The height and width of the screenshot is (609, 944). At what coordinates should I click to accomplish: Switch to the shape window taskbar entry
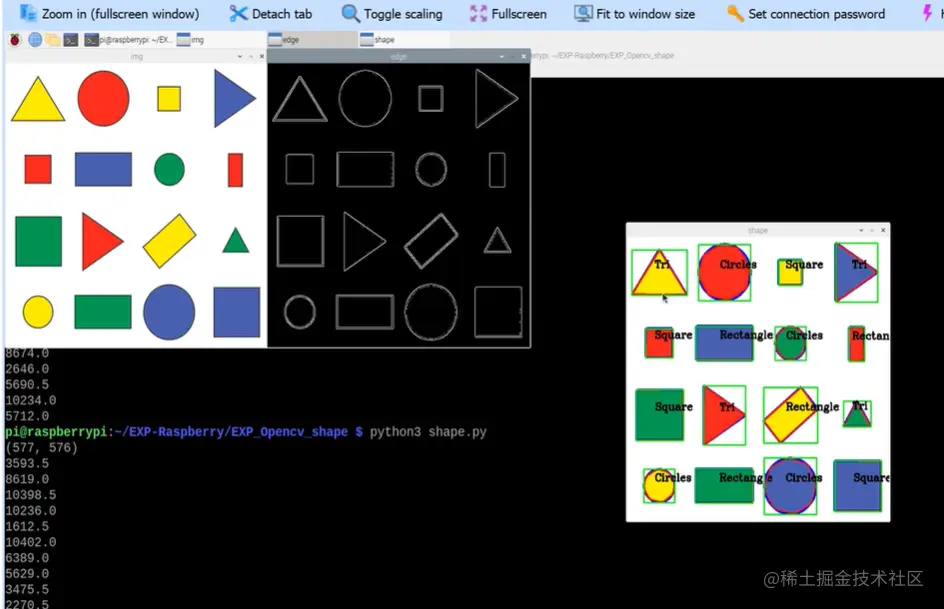tap(404, 40)
